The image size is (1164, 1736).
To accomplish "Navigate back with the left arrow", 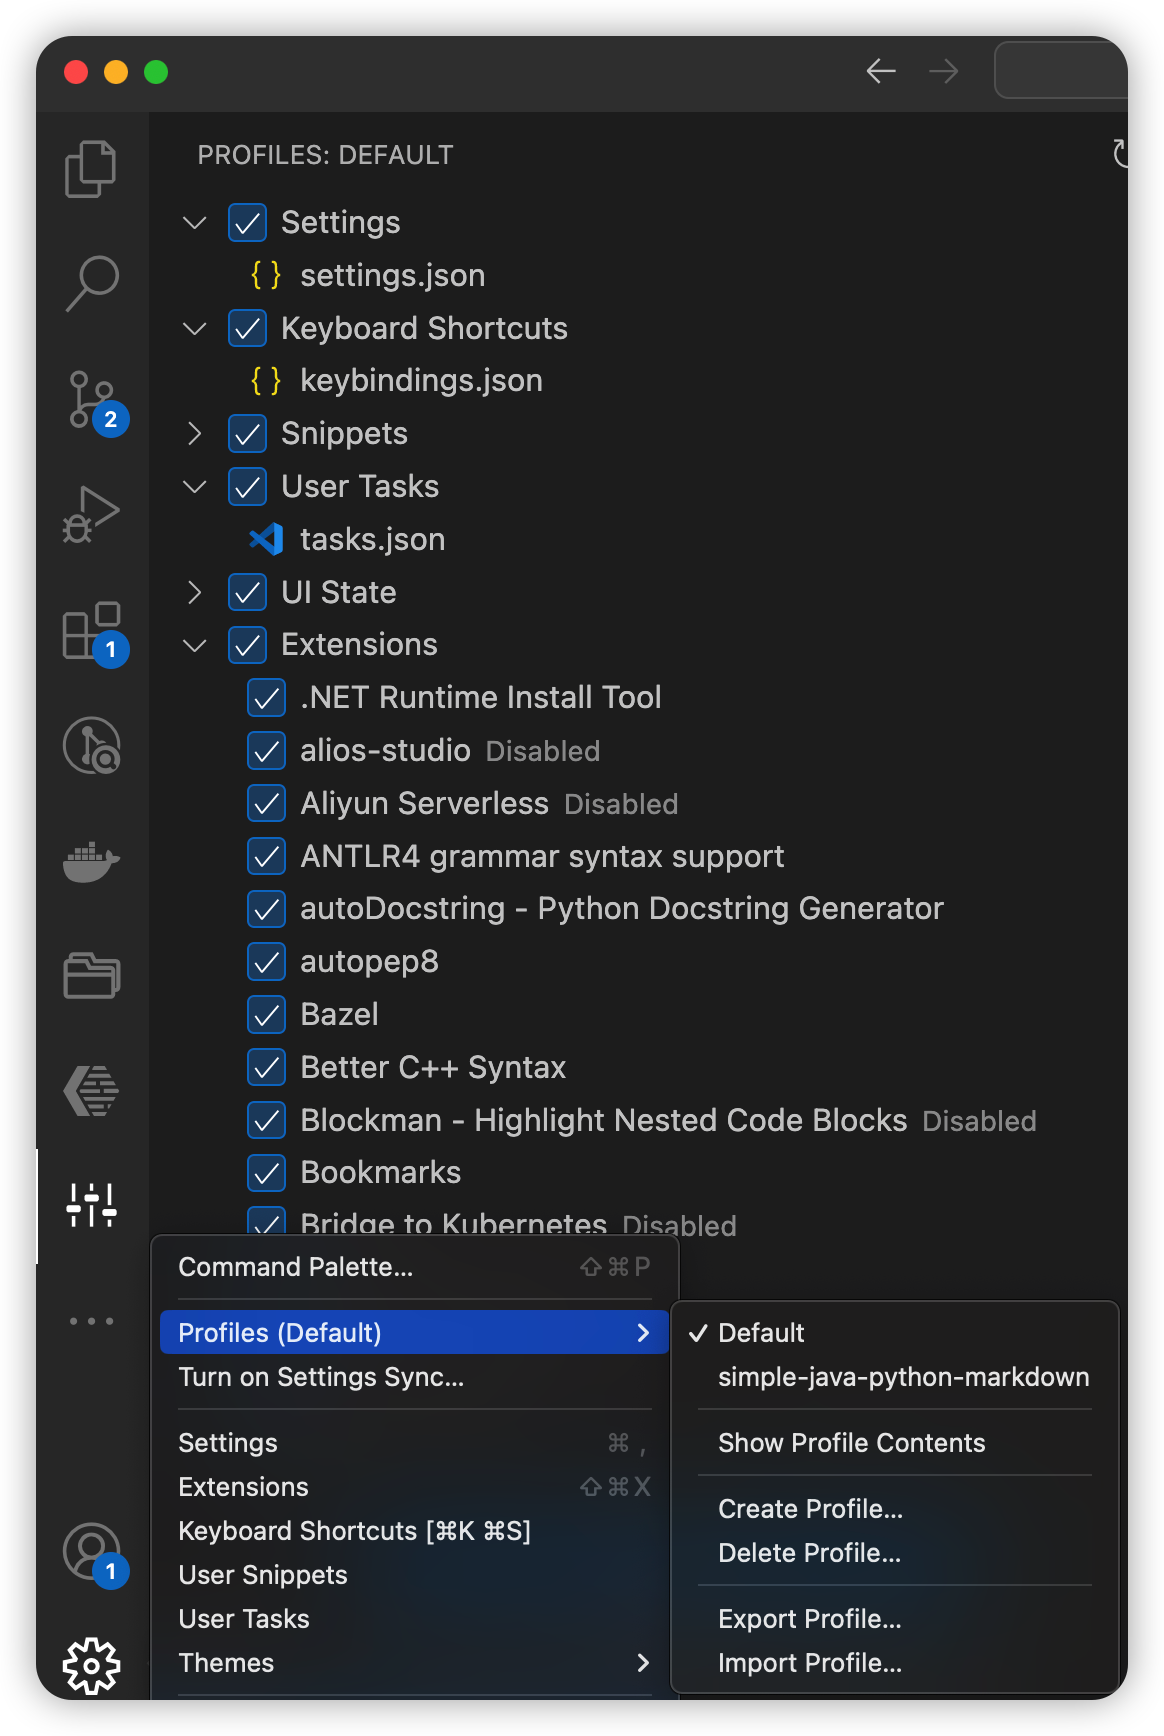I will [881, 71].
